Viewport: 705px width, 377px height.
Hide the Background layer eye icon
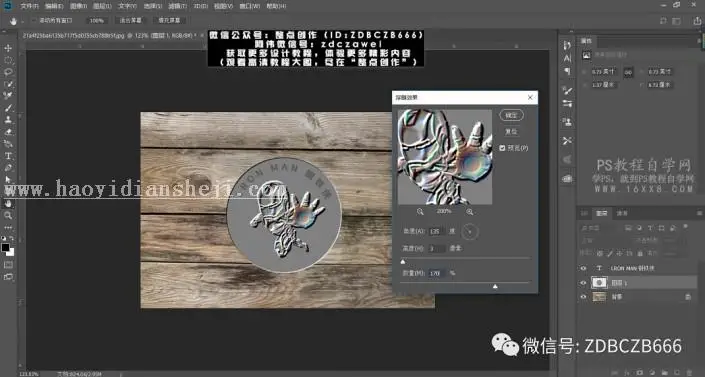click(x=583, y=297)
